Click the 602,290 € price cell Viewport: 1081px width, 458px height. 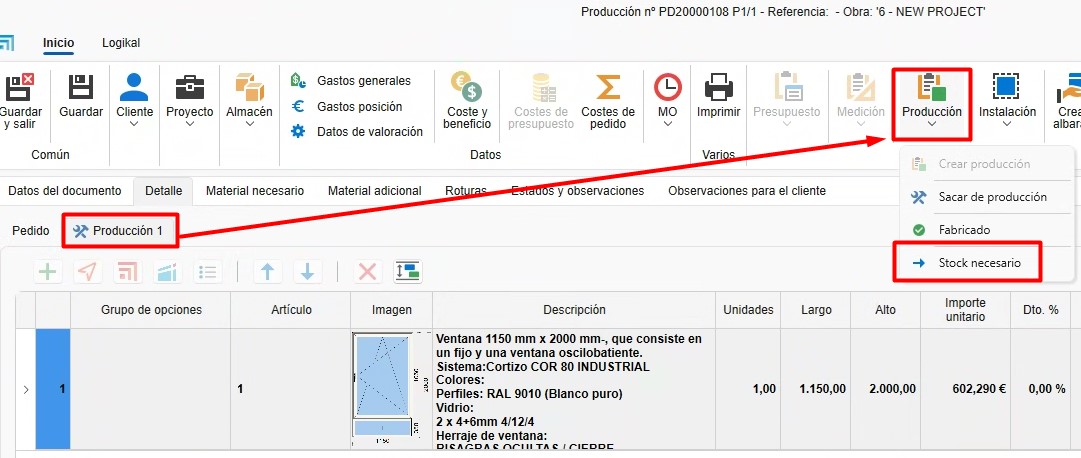coord(965,389)
